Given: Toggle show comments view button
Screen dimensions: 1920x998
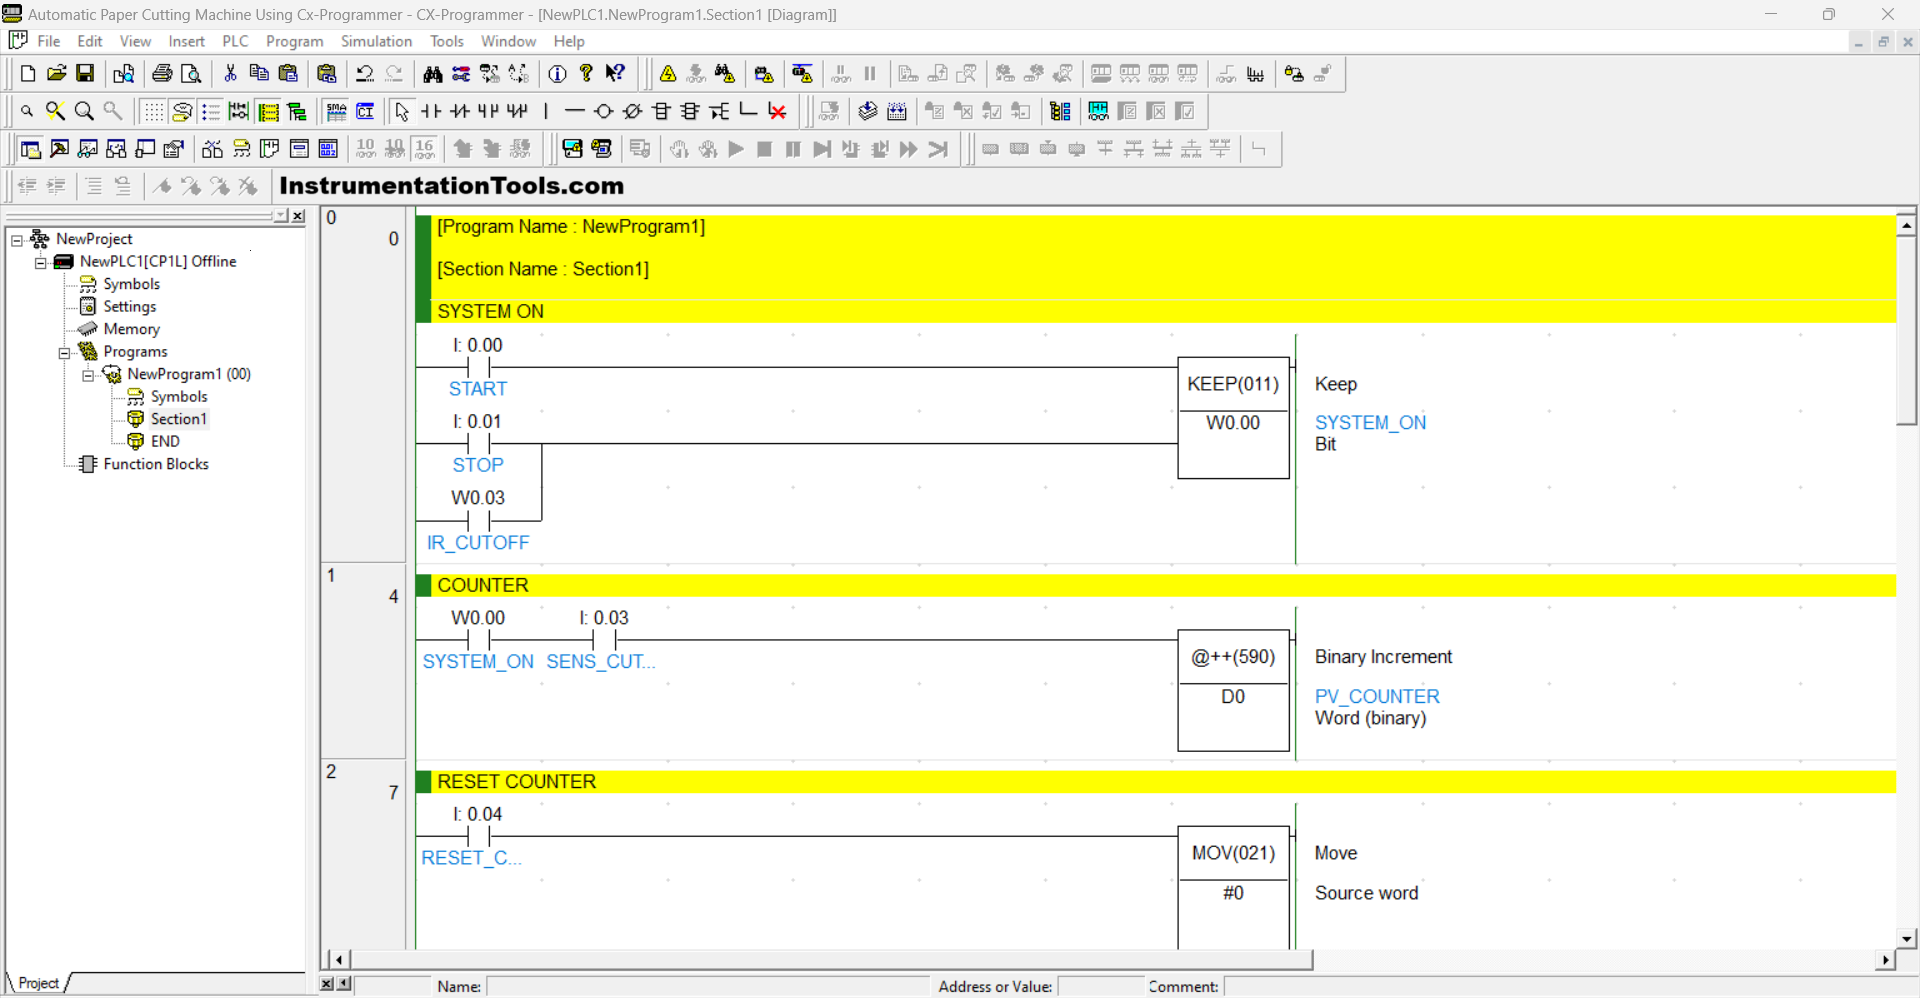Looking at the screenshot, I should (182, 111).
